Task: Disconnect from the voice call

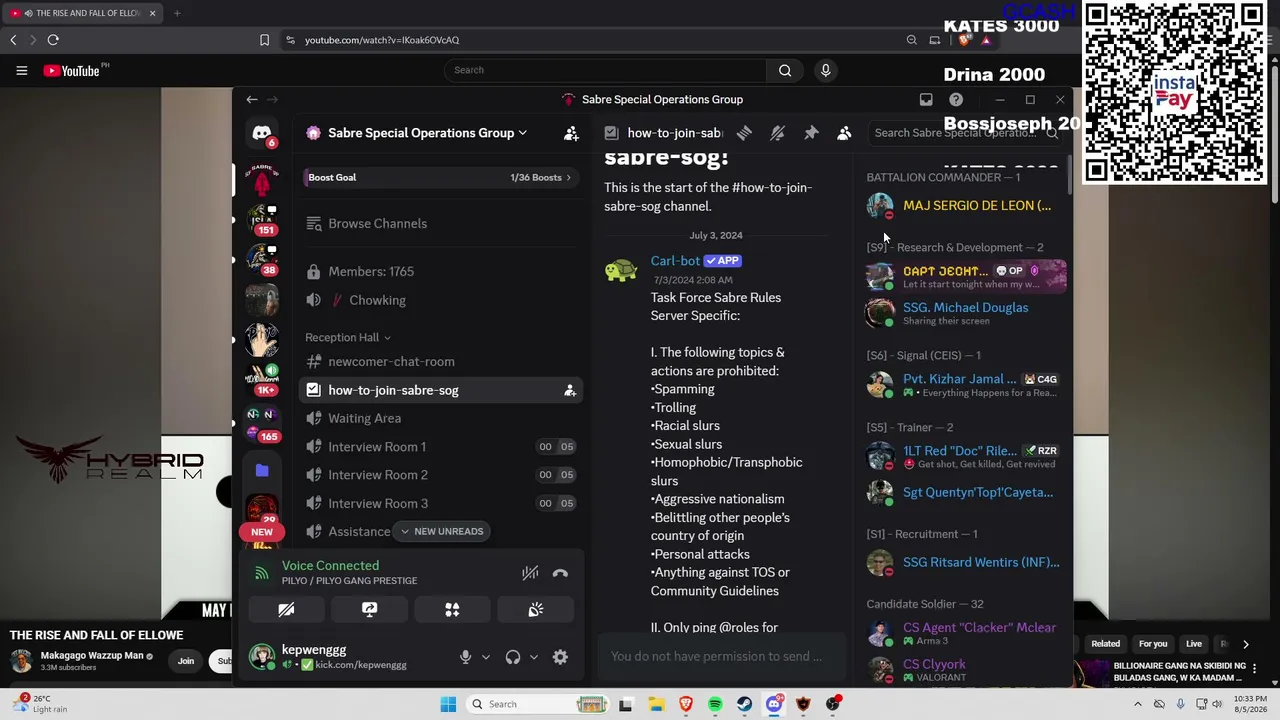Action: [x=560, y=573]
